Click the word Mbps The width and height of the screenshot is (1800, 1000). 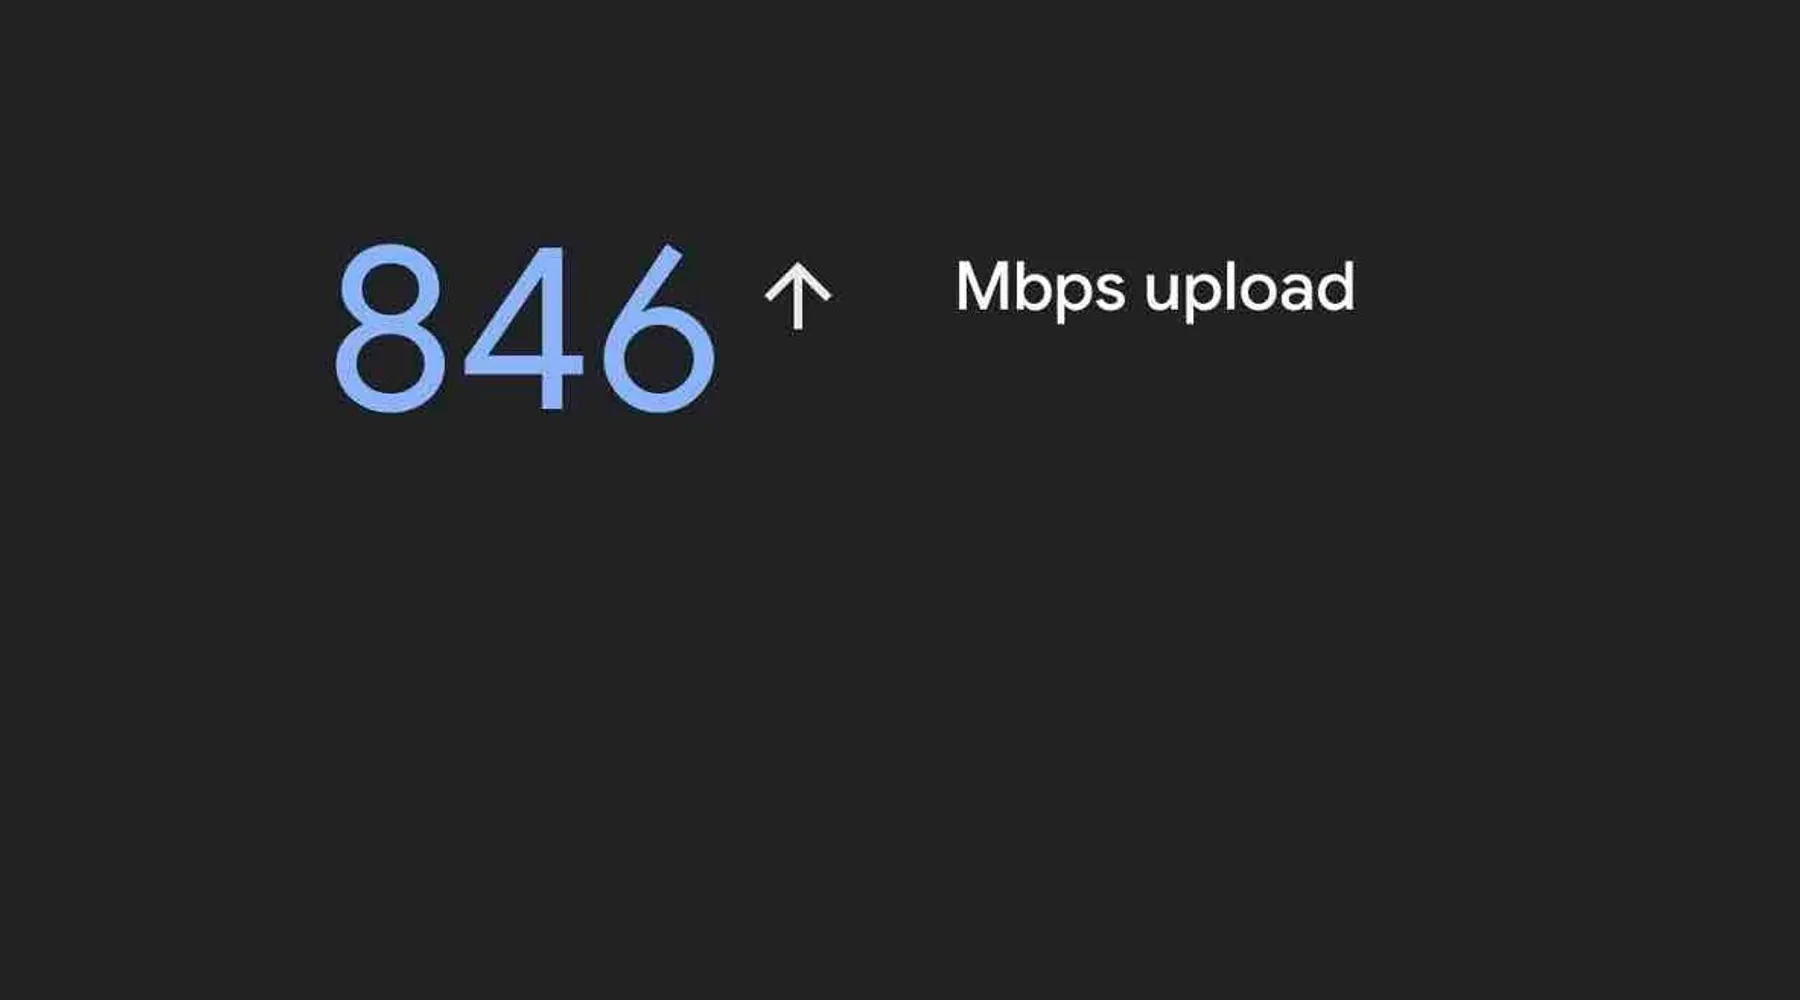1040,290
